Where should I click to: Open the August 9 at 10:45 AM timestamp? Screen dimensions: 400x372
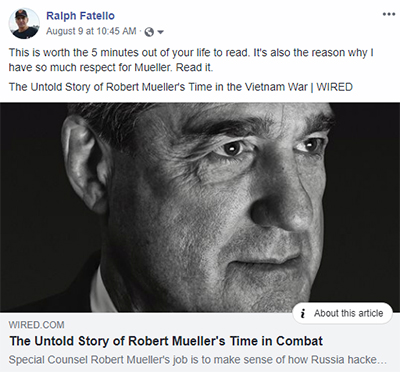91,31
